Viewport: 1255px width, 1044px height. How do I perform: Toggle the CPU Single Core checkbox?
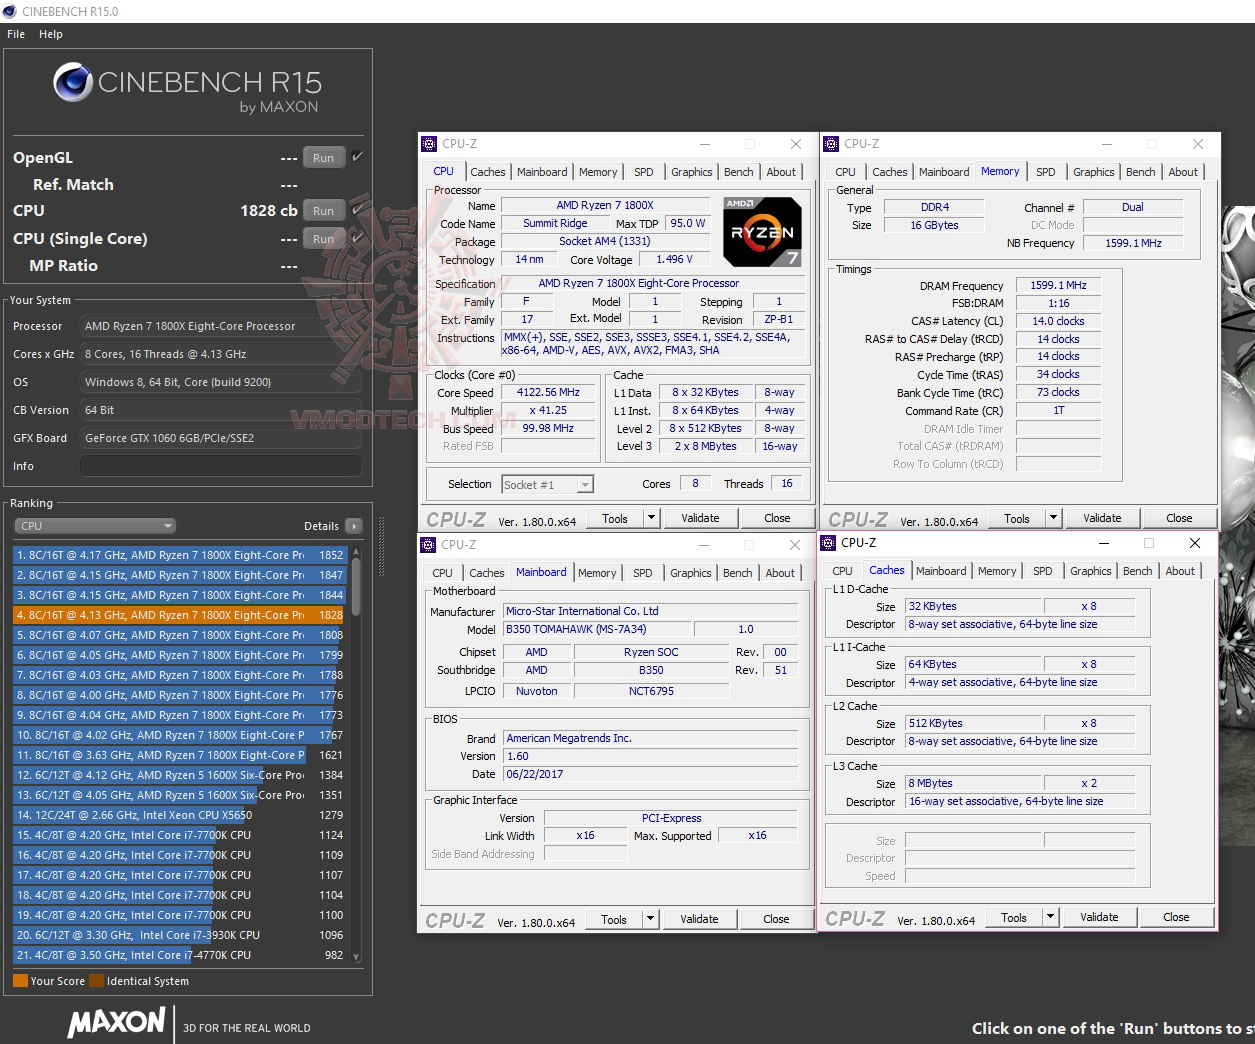coord(357,238)
